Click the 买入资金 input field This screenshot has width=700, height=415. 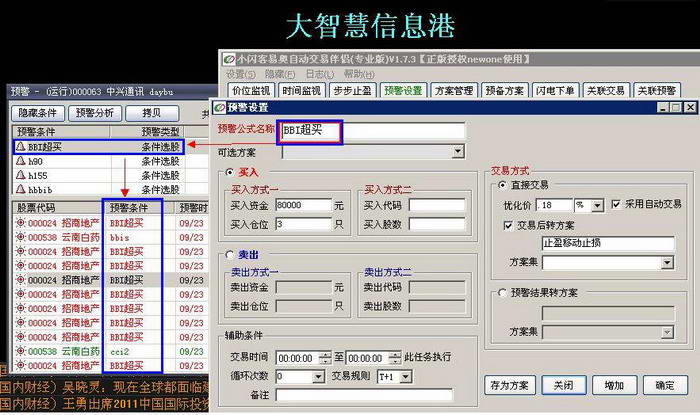pyautogui.click(x=303, y=205)
